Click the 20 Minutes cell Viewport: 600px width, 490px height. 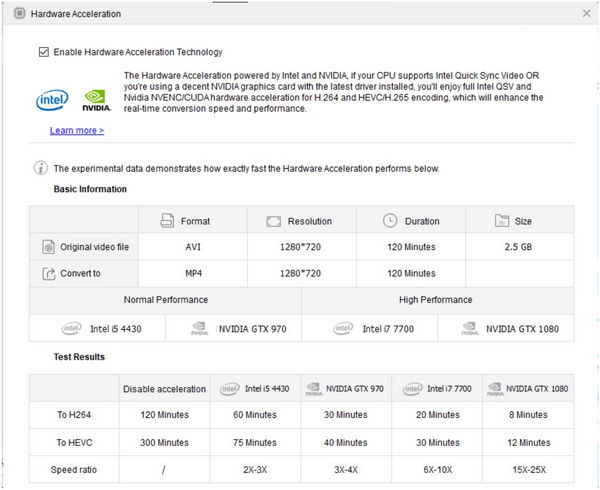tap(437, 415)
